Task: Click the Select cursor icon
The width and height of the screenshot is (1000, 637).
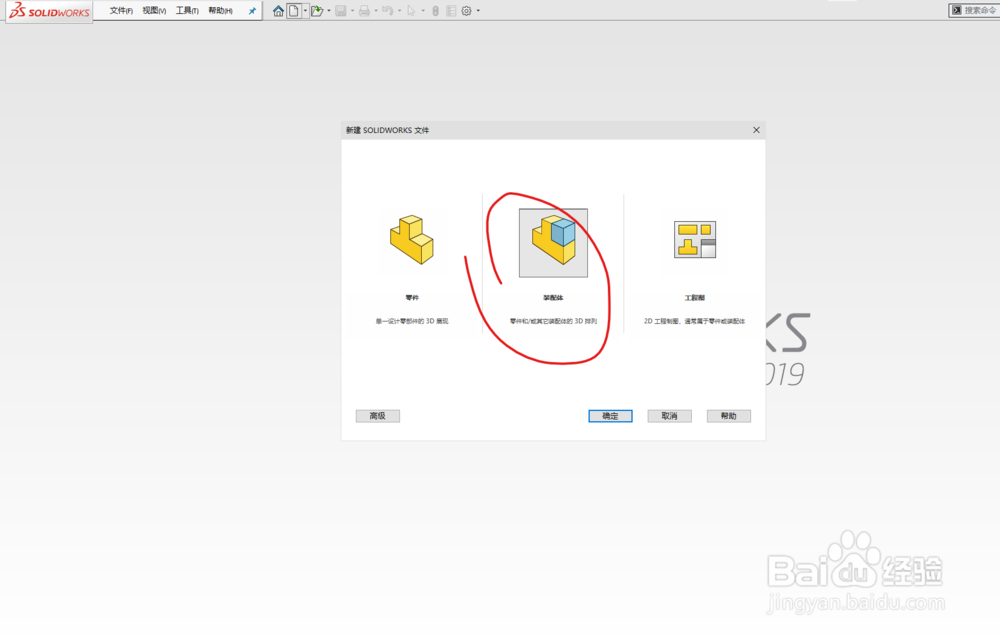Action: point(411,11)
